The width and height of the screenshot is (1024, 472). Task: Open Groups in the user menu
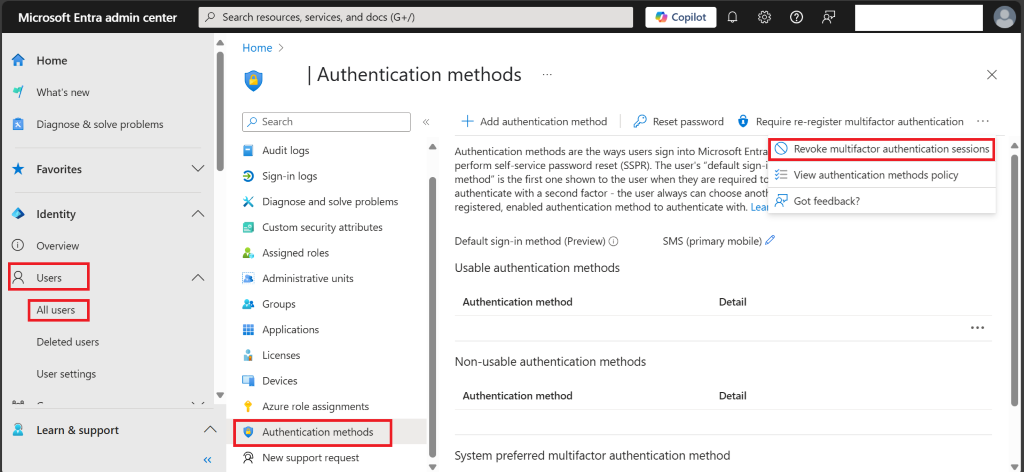coord(278,304)
